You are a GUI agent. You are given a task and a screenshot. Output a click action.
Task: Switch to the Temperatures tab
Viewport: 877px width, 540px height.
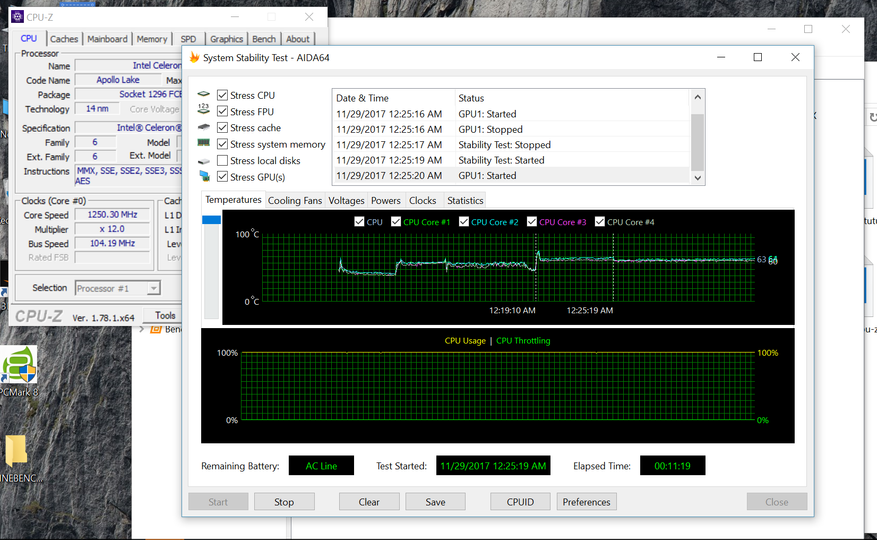(x=233, y=200)
